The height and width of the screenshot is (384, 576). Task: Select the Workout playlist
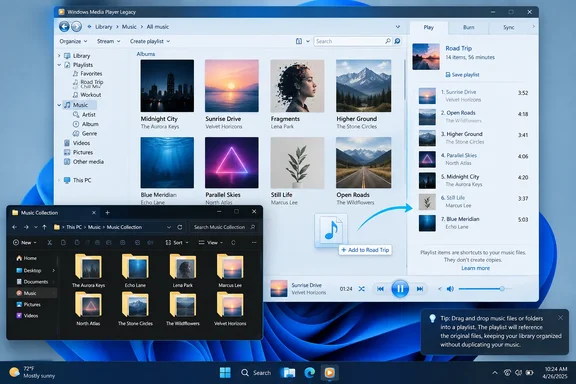(87, 95)
